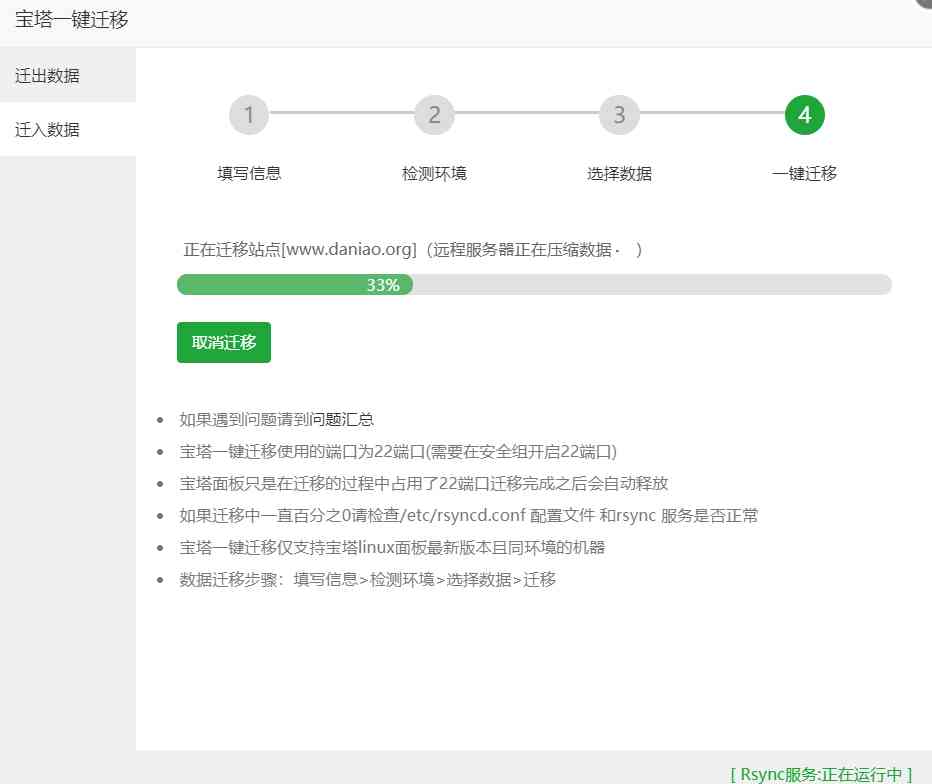Image resolution: width=932 pixels, height=784 pixels.
Task: Click the 选择数据 step label
Action: tap(619, 174)
